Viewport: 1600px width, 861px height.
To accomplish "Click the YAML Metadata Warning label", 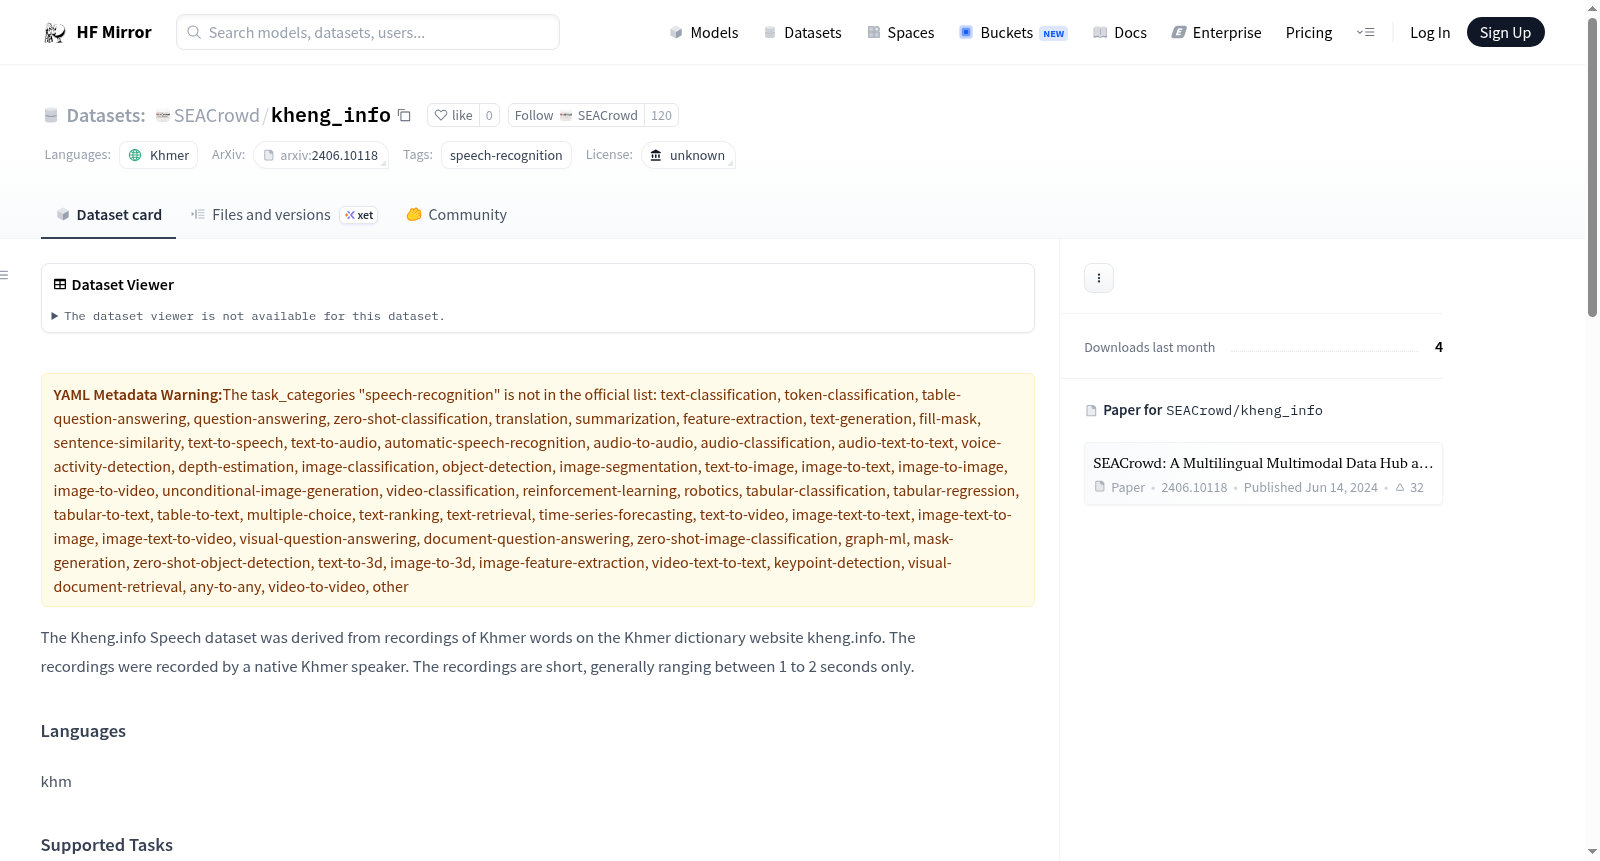I will click(138, 395).
